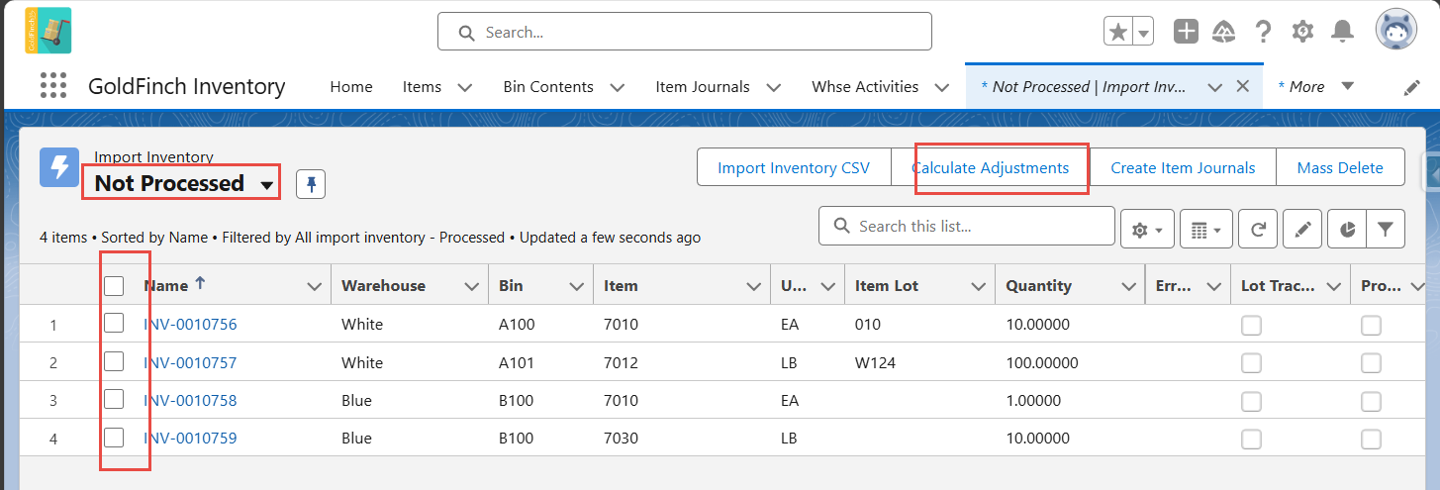Screen dimensions: 1440x490
Task: Open the Items tab dropdown chevron
Action: [465, 87]
